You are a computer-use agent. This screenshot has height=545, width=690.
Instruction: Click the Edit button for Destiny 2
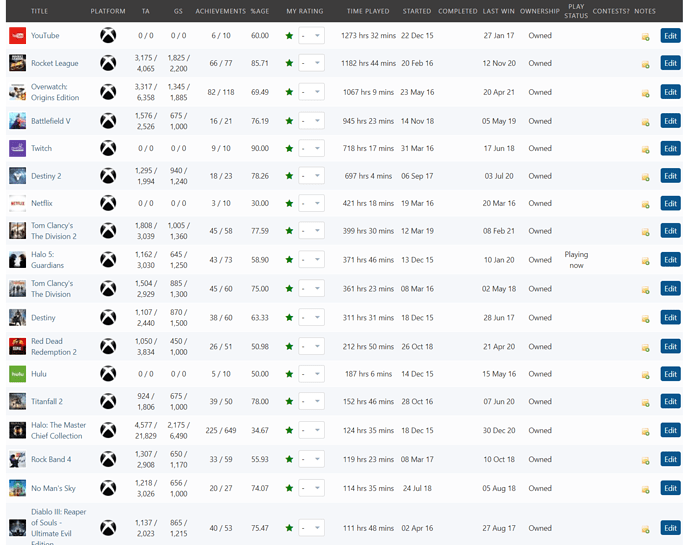coord(670,176)
